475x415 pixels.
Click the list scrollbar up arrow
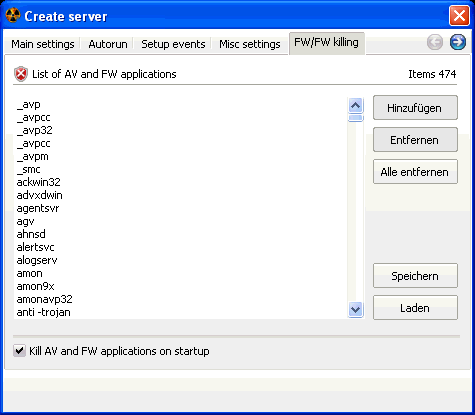click(355, 106)
